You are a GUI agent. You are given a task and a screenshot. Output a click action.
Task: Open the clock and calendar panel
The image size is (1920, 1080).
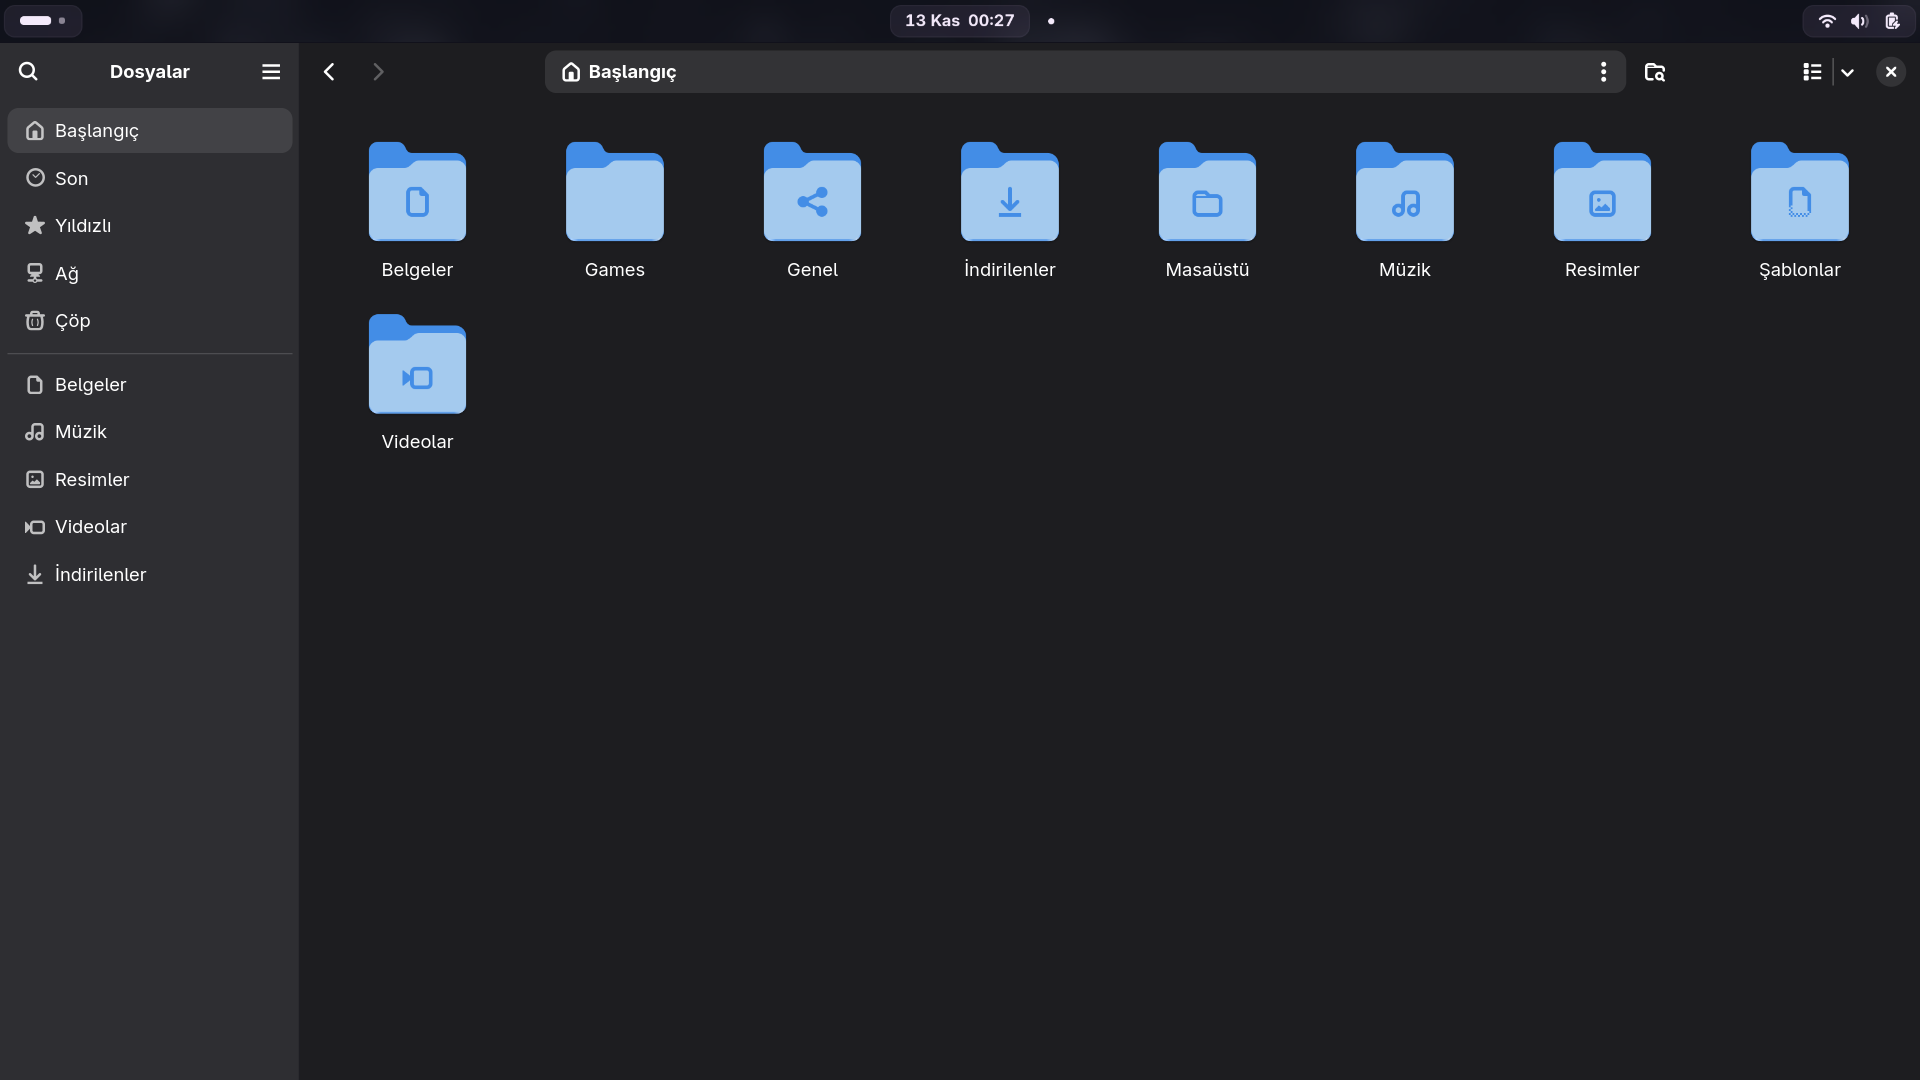[x=959, y=20]
